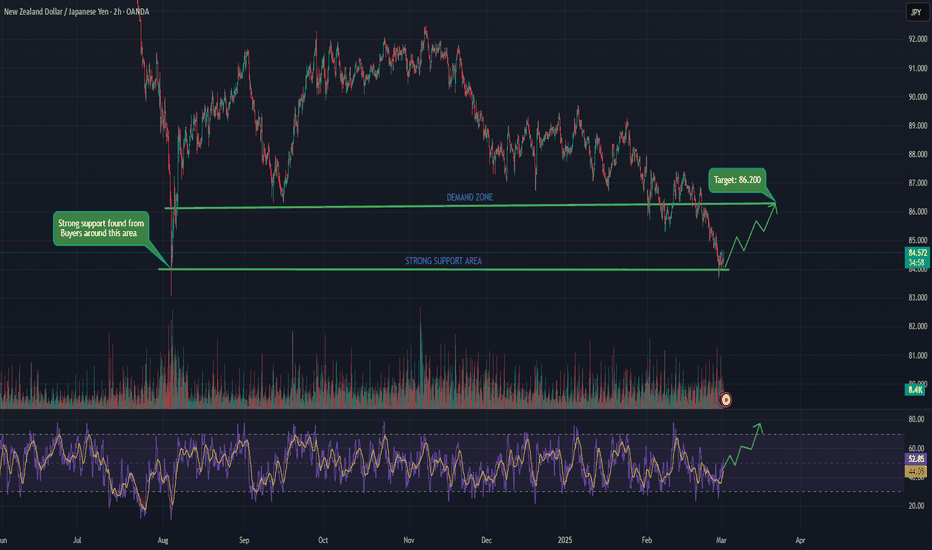Click the 87.000 price scale label

pyautogui.click(x=917, y=183)
